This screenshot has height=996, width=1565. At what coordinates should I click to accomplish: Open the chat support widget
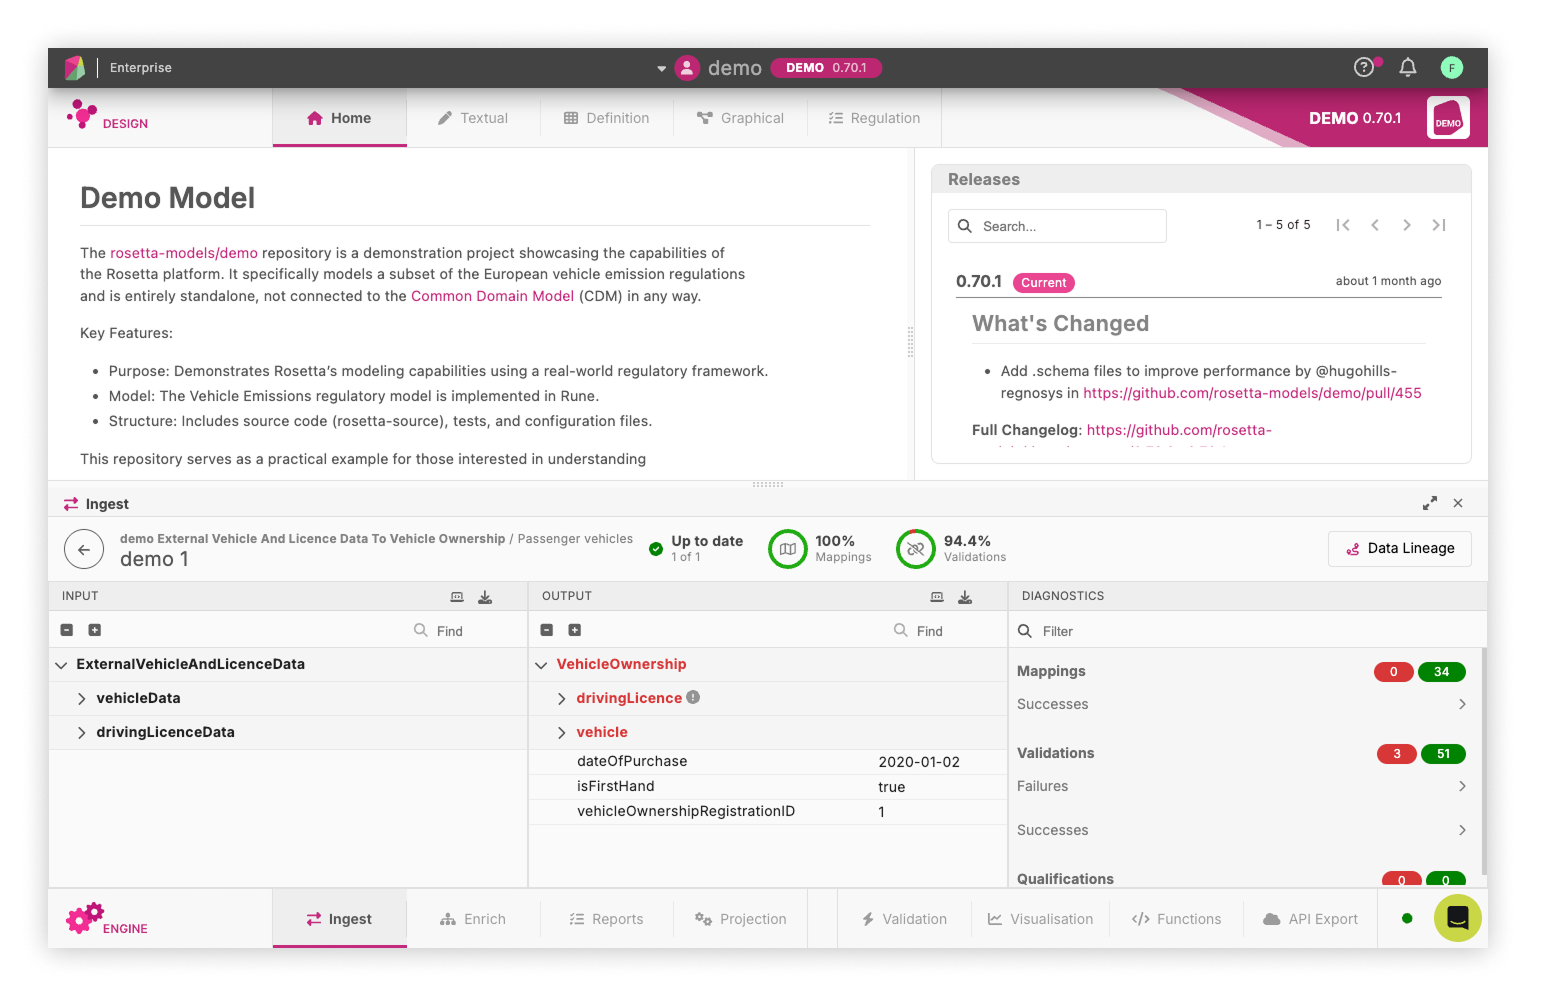tap(1457, 917)
